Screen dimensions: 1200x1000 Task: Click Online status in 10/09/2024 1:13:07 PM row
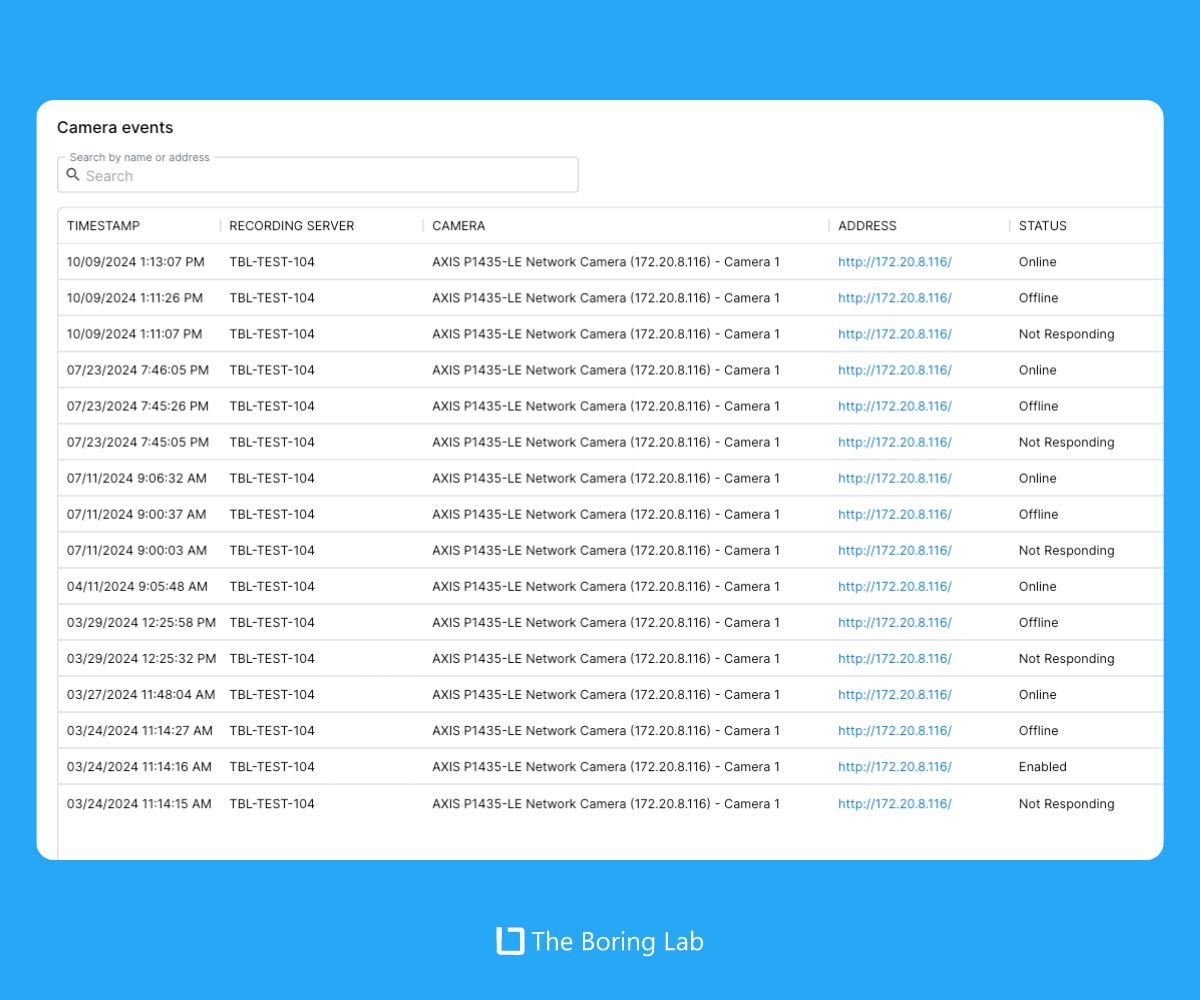(1038, 262)
